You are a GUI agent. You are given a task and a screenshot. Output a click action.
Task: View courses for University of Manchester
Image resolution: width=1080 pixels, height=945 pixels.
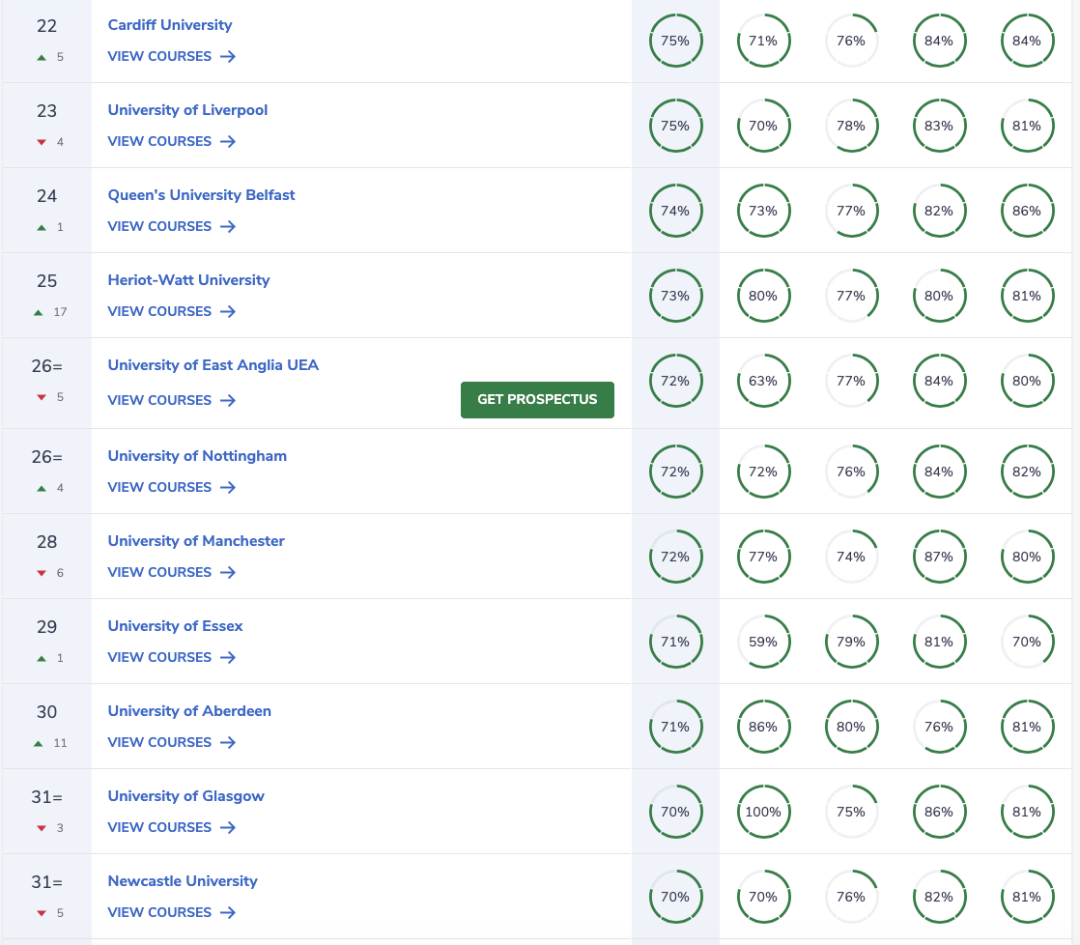point(172,572)
